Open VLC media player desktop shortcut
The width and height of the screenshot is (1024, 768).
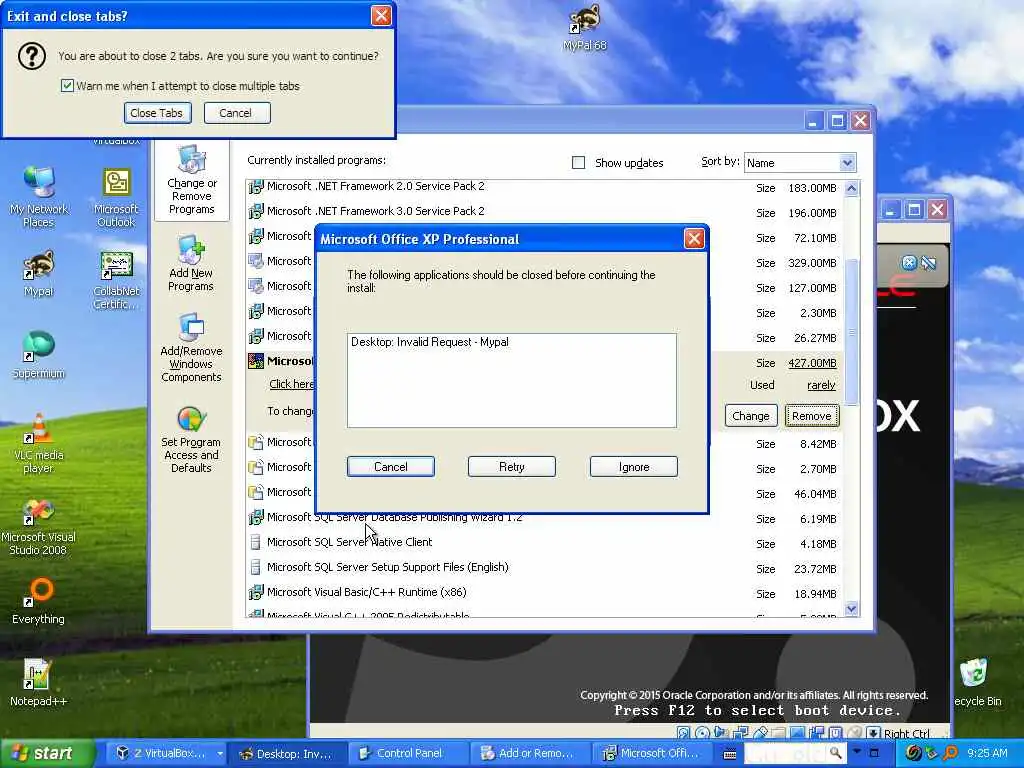tap(39, 443)
